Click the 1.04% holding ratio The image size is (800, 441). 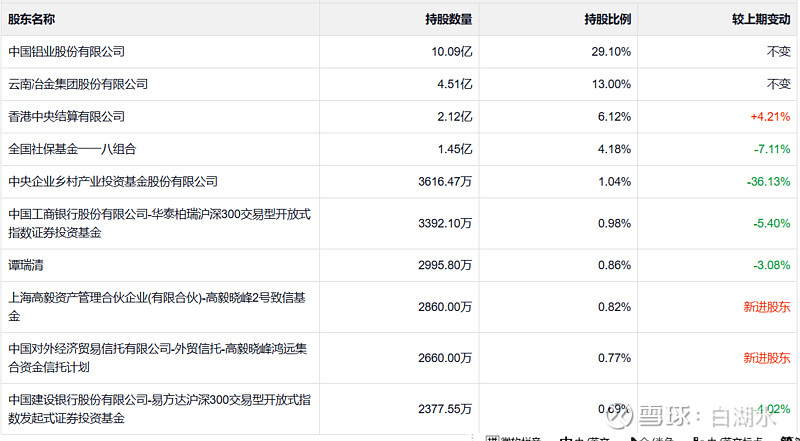pyautogui.click(x=614, y=181)
